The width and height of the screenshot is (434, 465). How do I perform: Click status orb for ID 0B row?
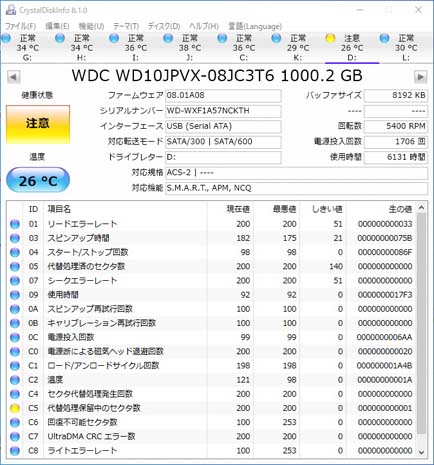point(15,323)
